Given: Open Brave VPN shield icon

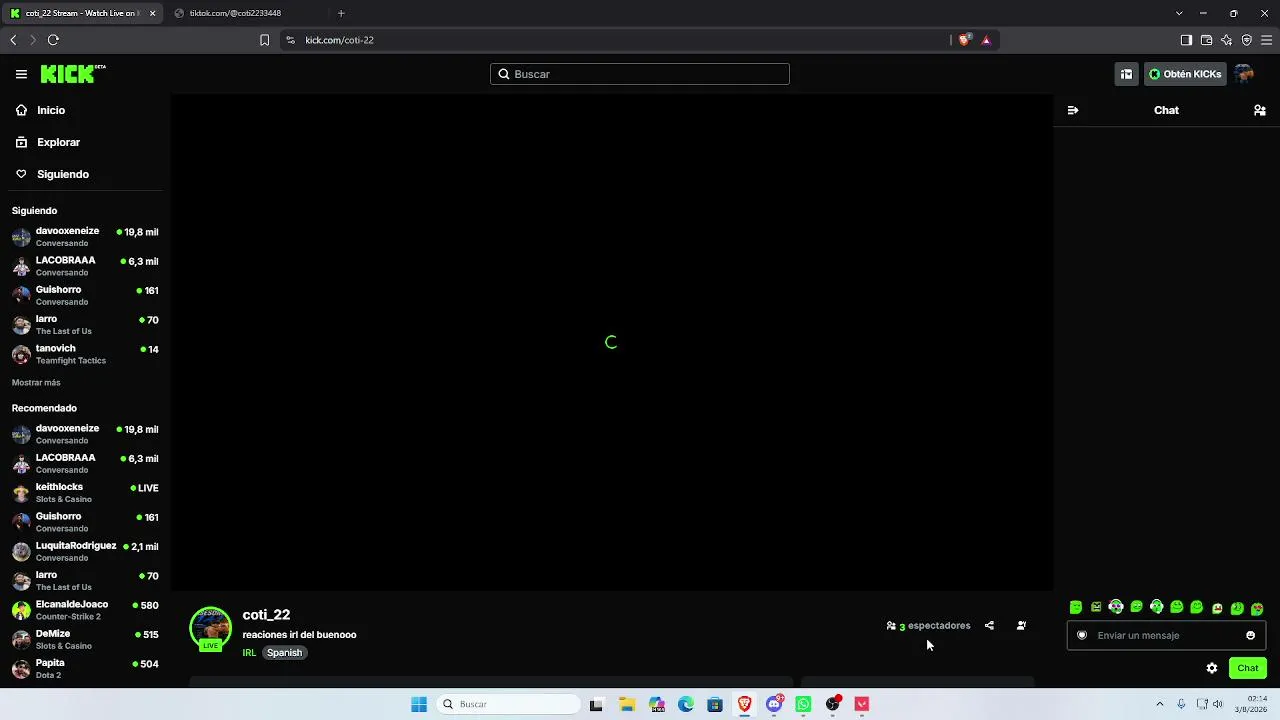Looking at the screenshot, I should click(1246, 40).
